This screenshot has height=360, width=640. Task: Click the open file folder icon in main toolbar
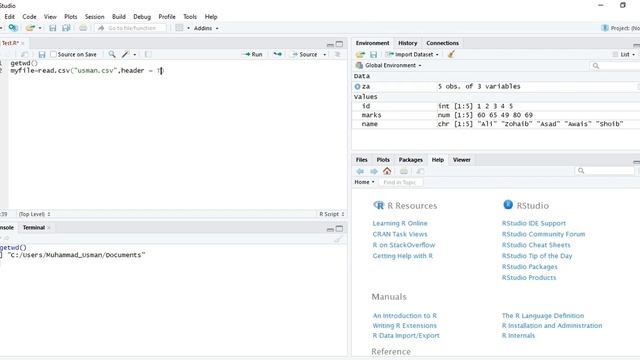[x=30, y=28]
